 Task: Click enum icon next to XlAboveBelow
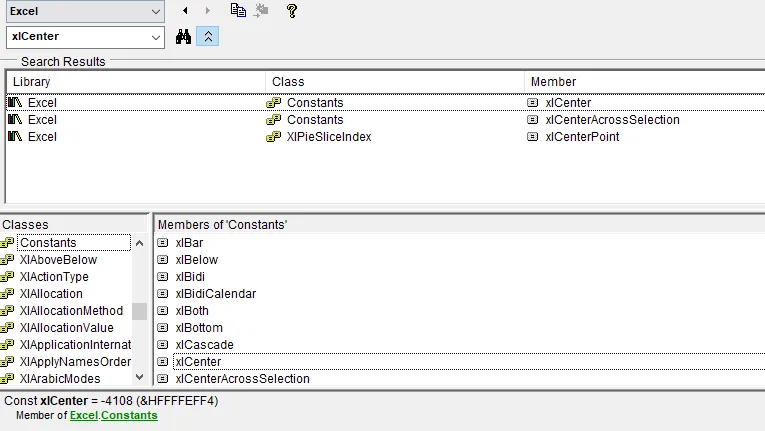coord(7,260)
